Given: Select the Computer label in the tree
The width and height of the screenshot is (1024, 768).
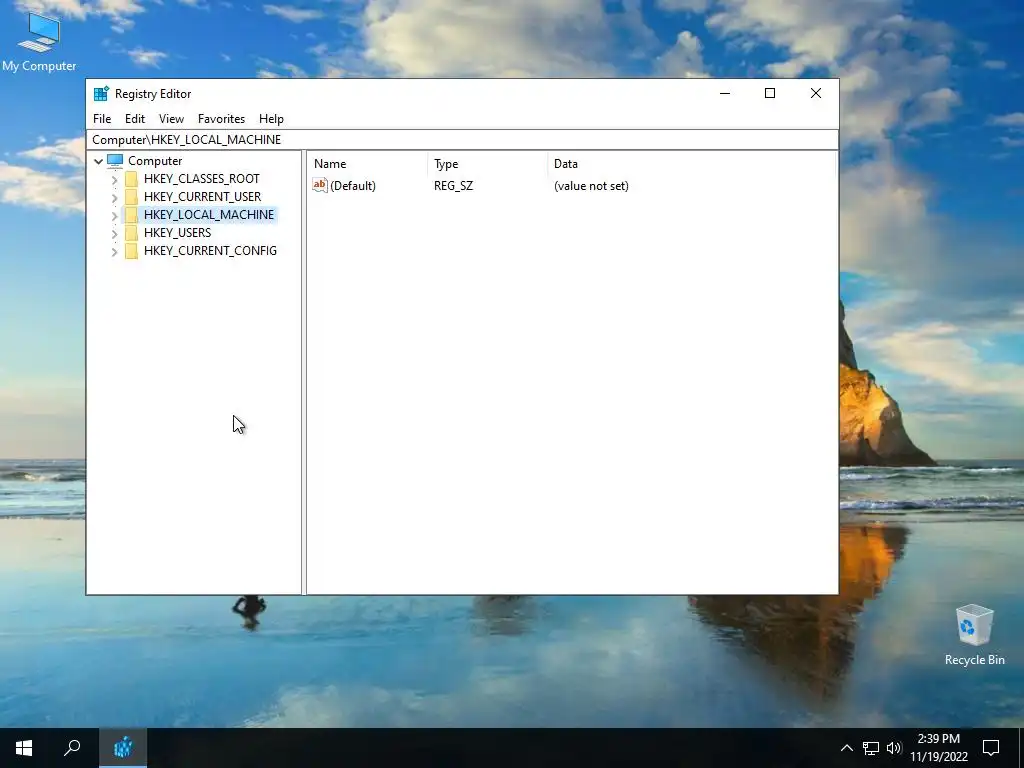Looking at the screenshot, I should (x=155, y=161).
